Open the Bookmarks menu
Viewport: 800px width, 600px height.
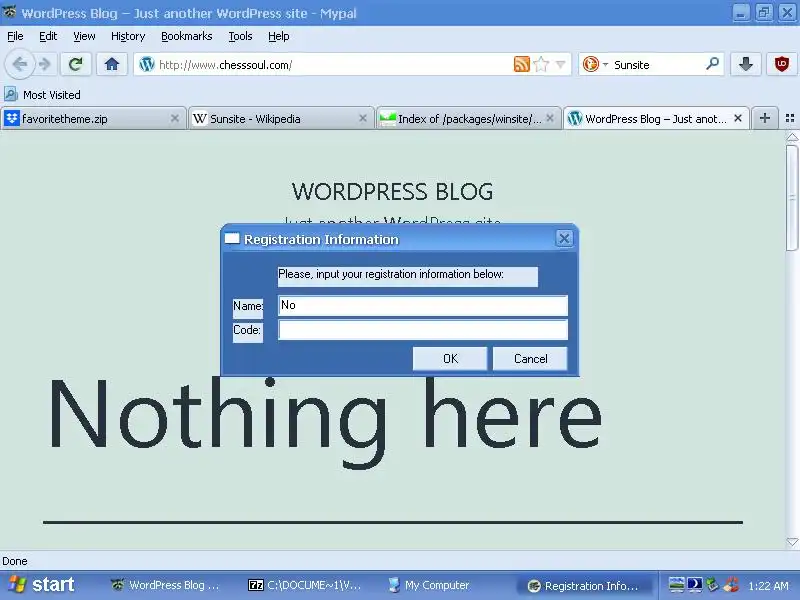[187, 36]
